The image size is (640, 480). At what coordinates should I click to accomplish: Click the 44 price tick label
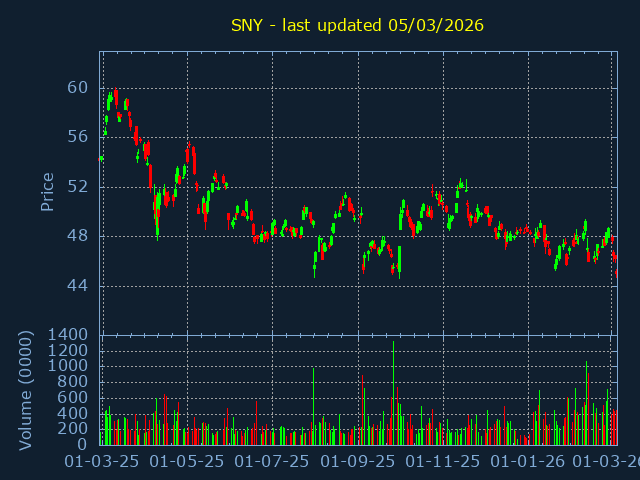coord(78,286)
